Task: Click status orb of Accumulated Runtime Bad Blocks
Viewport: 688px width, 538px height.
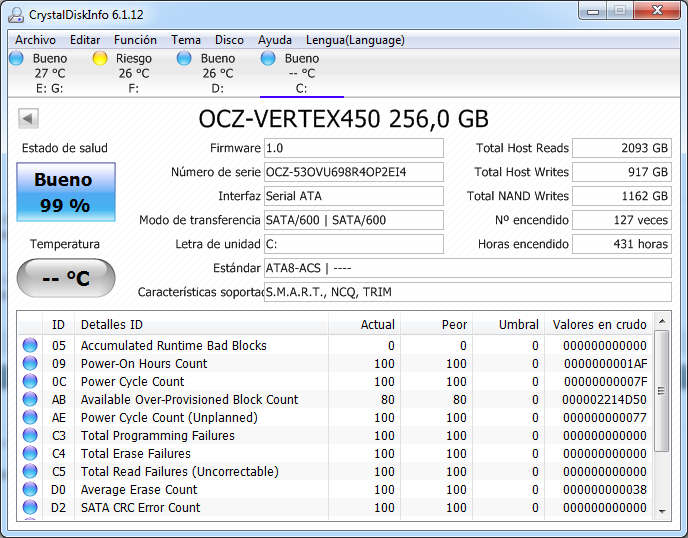Action: click(30, 345)
